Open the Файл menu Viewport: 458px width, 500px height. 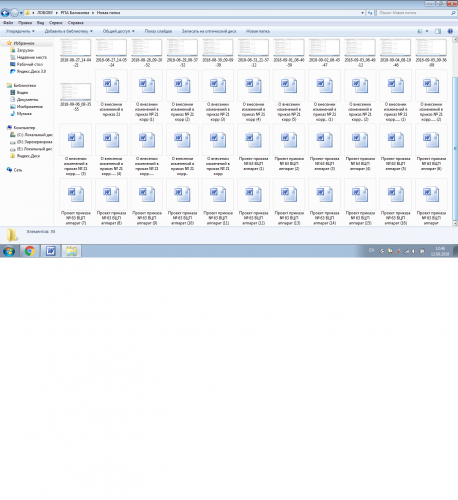(8, 23)
